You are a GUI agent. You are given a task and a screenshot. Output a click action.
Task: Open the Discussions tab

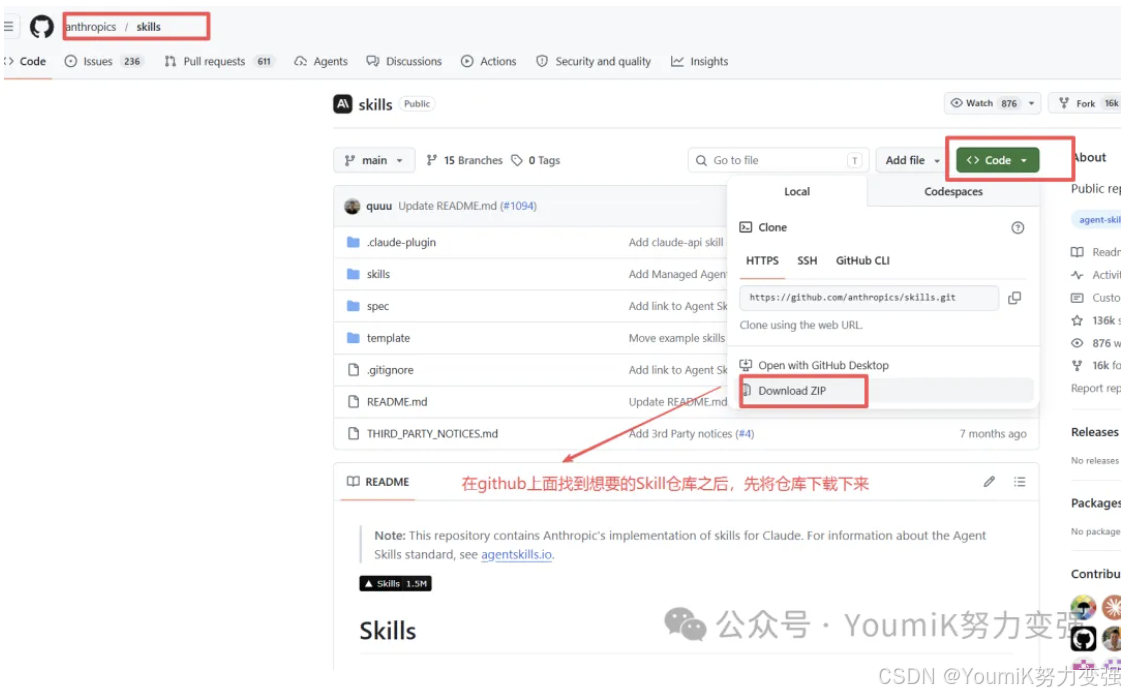[x=404, y=61]
